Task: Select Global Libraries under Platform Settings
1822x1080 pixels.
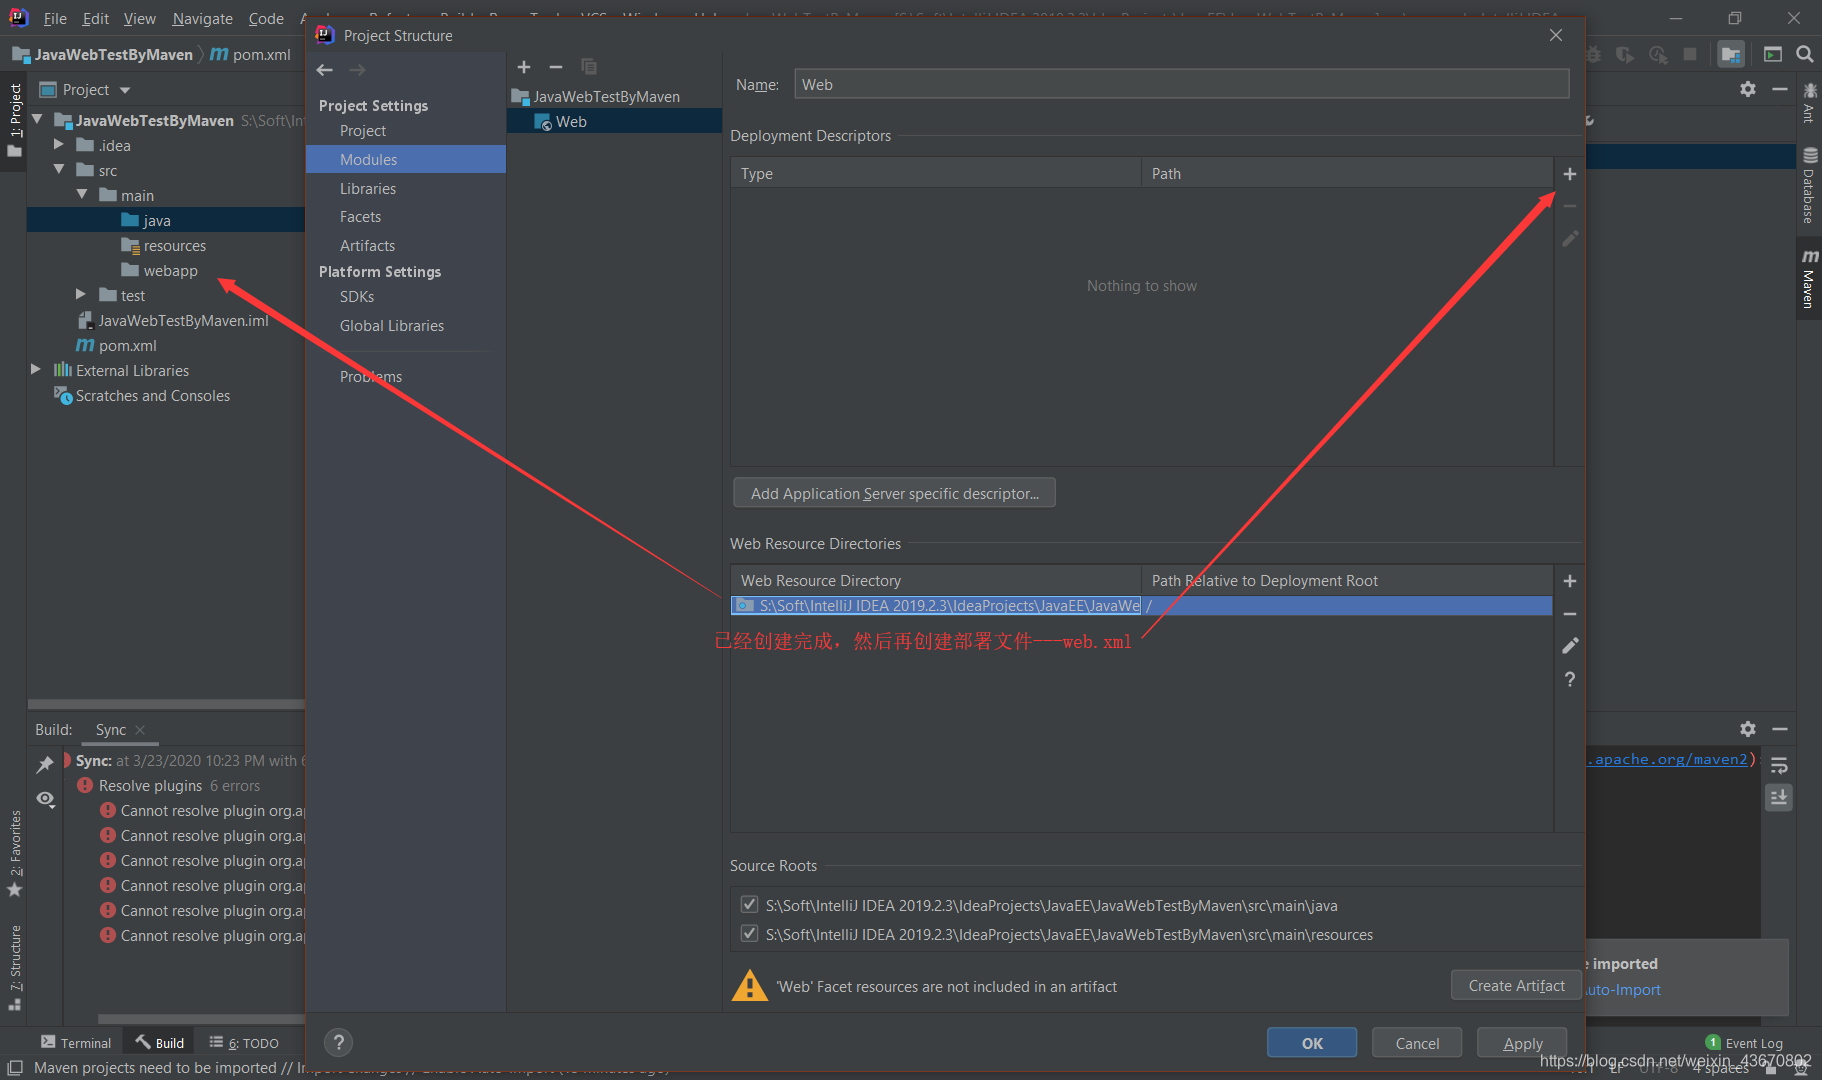Action: click(x=391, y=325)
